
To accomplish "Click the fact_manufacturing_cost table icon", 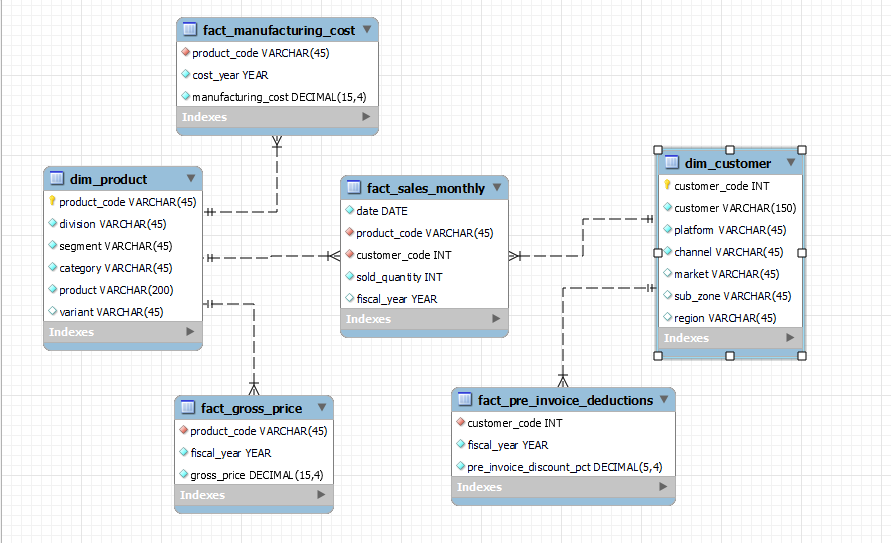I will click(189, 29).
